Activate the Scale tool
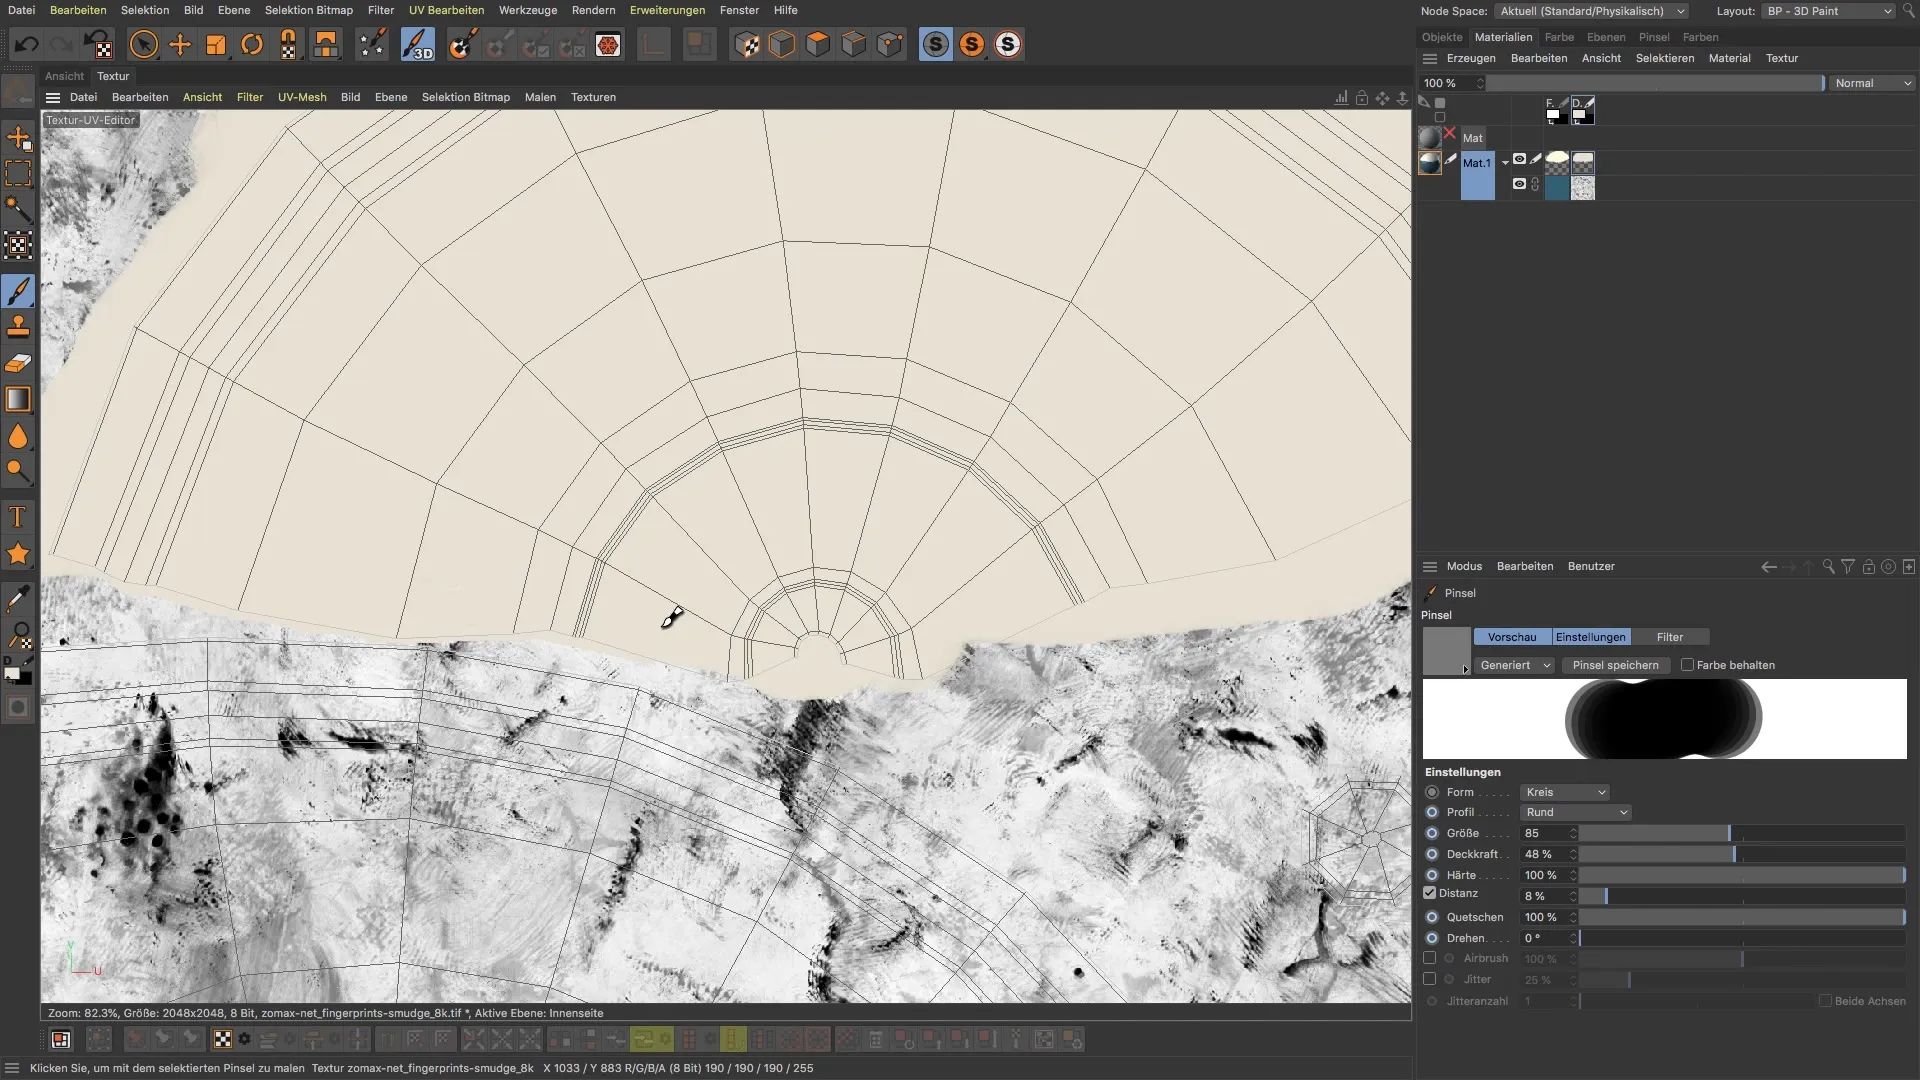 tap(216, 44)
